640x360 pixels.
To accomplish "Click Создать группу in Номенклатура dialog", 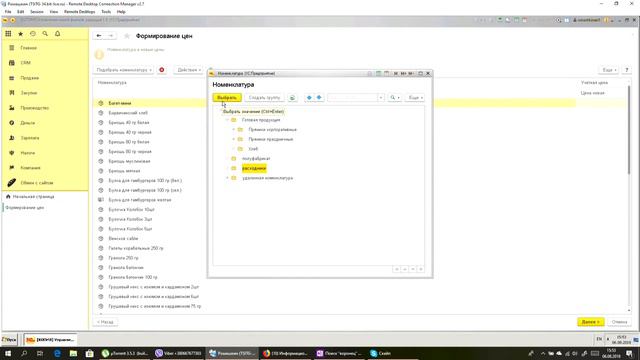I will 264,98.
